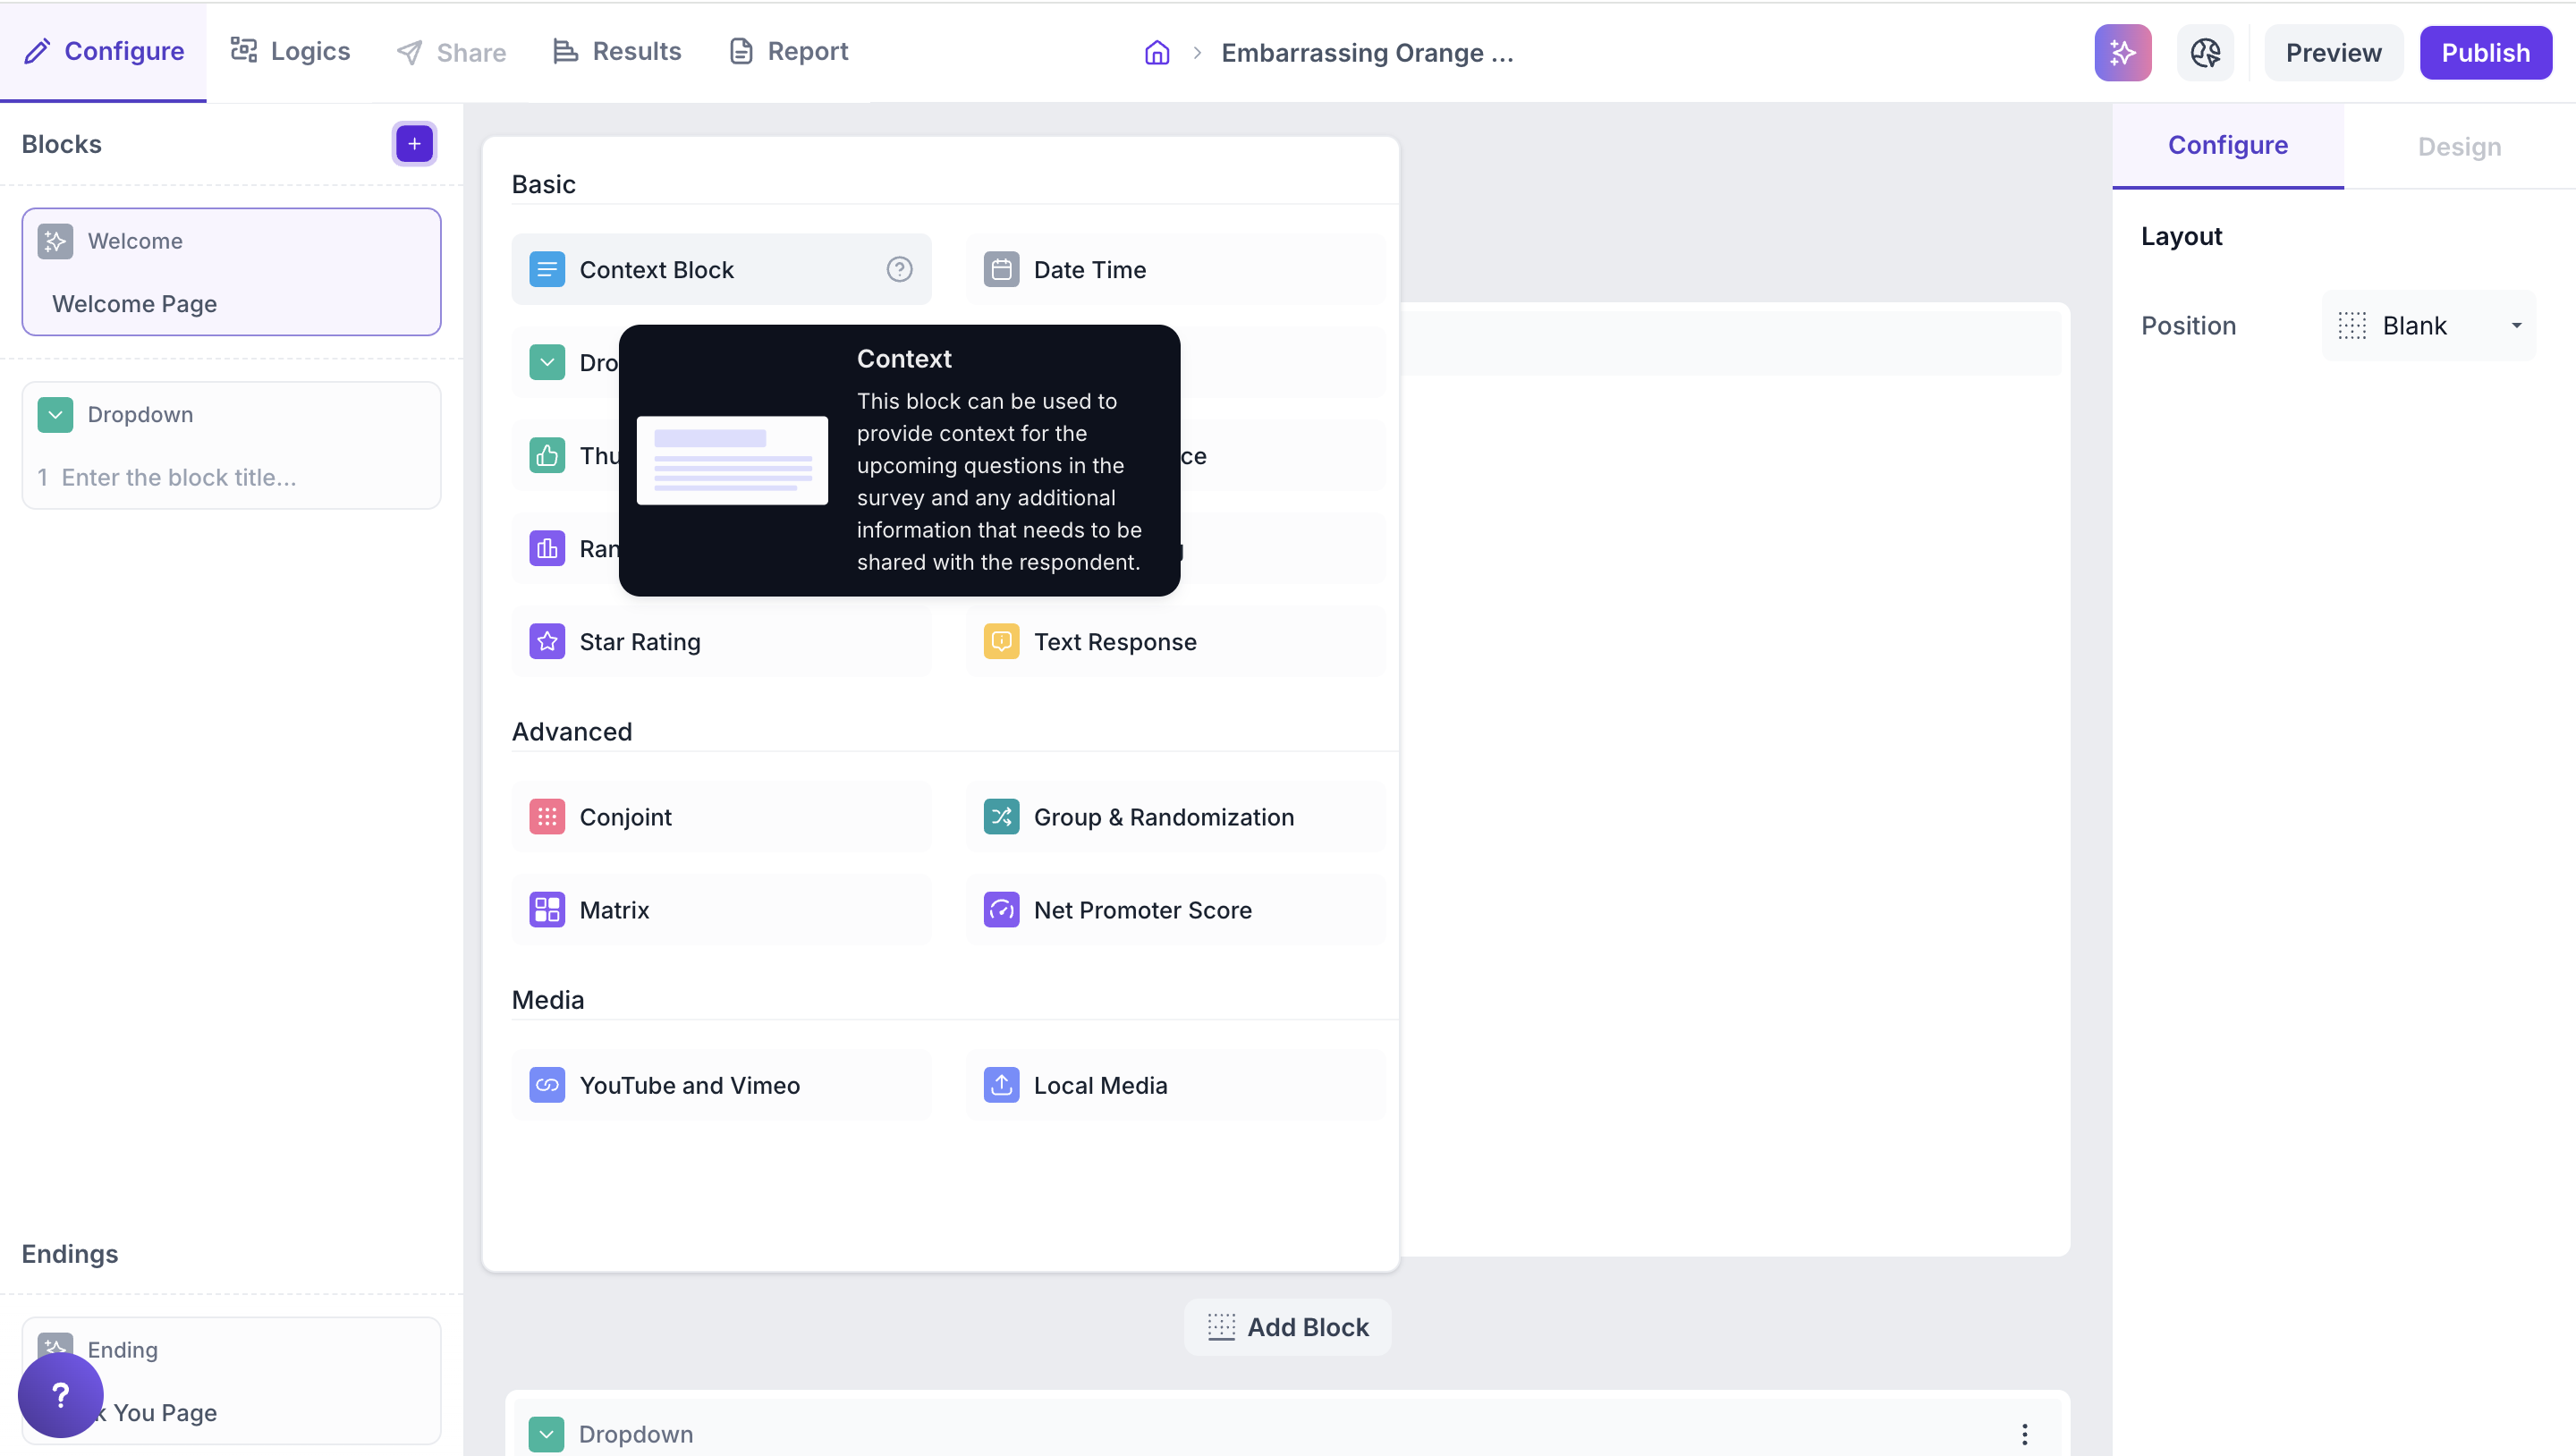Click the Publish button

point(2485,53)
